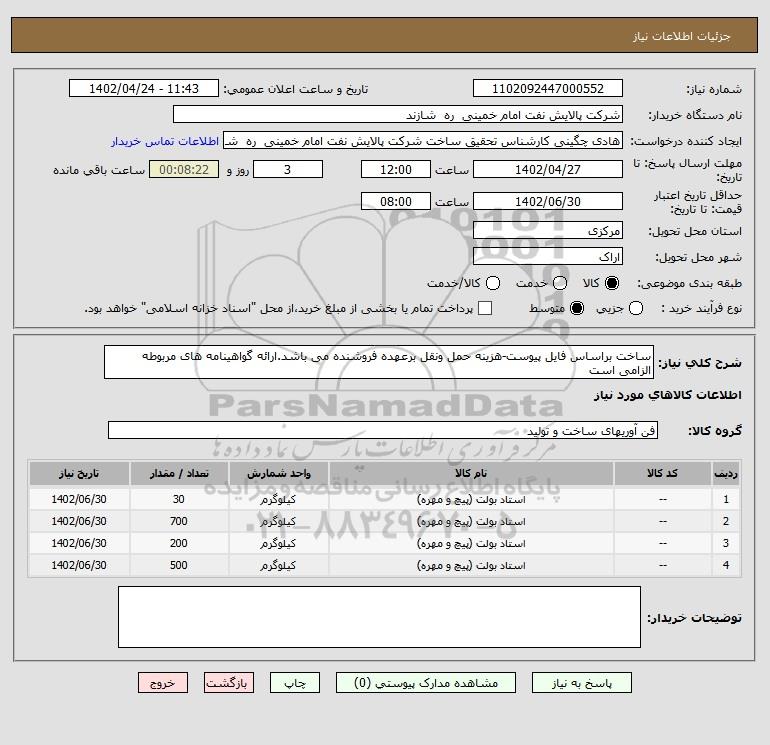
Task: Click the buyer organization name field
Action: point(398,114)
